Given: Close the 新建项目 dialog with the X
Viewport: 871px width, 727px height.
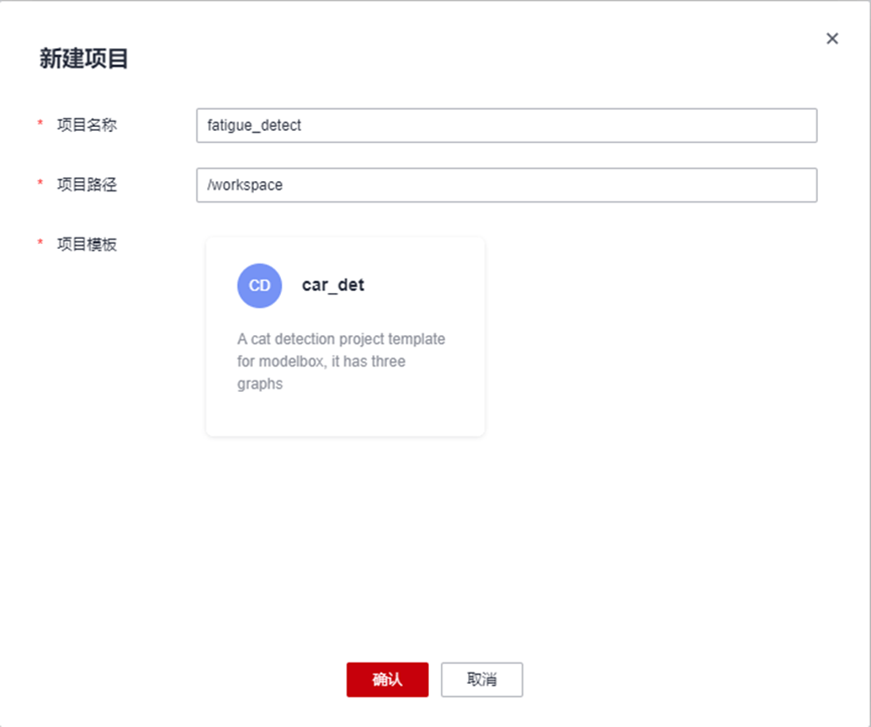Looking at the screenshot, I should [x=832, y=38].
